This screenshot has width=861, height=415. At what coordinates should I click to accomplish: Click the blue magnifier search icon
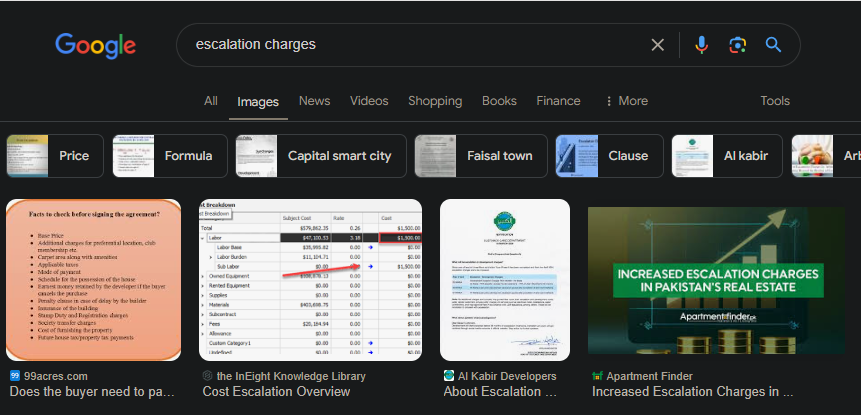pyautogui.click(x=773, y=44)
